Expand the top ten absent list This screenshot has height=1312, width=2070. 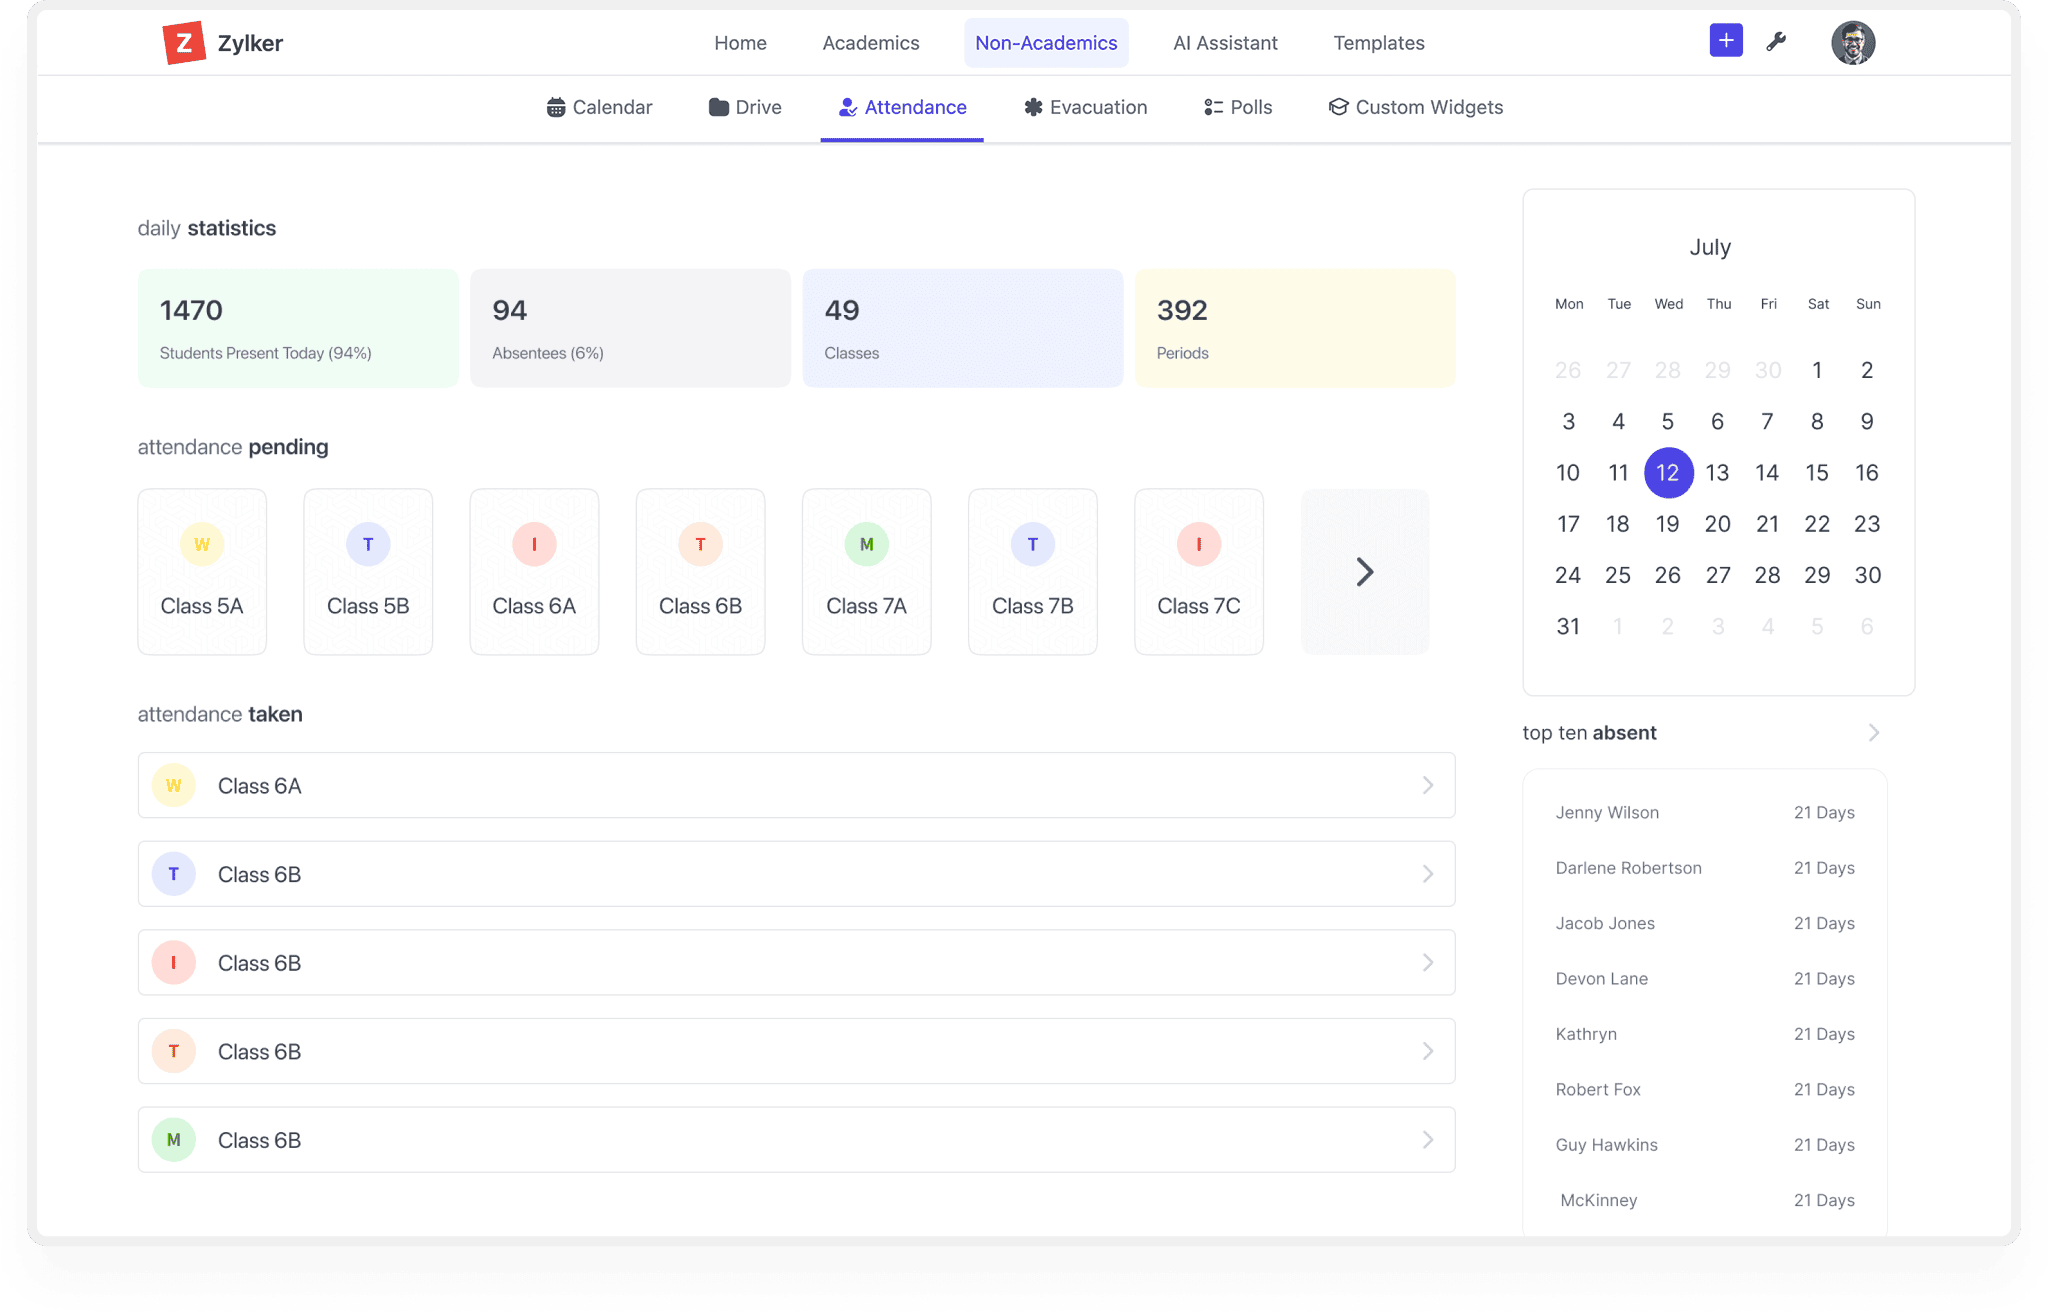tap(1873, 733)
